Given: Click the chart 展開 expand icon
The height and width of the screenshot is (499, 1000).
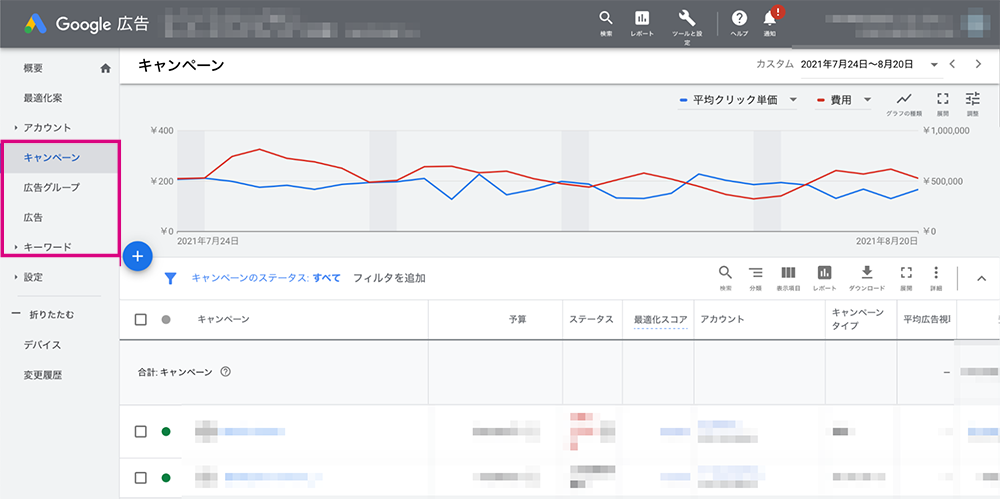Looking at the screenshot, I should (943, 99).
